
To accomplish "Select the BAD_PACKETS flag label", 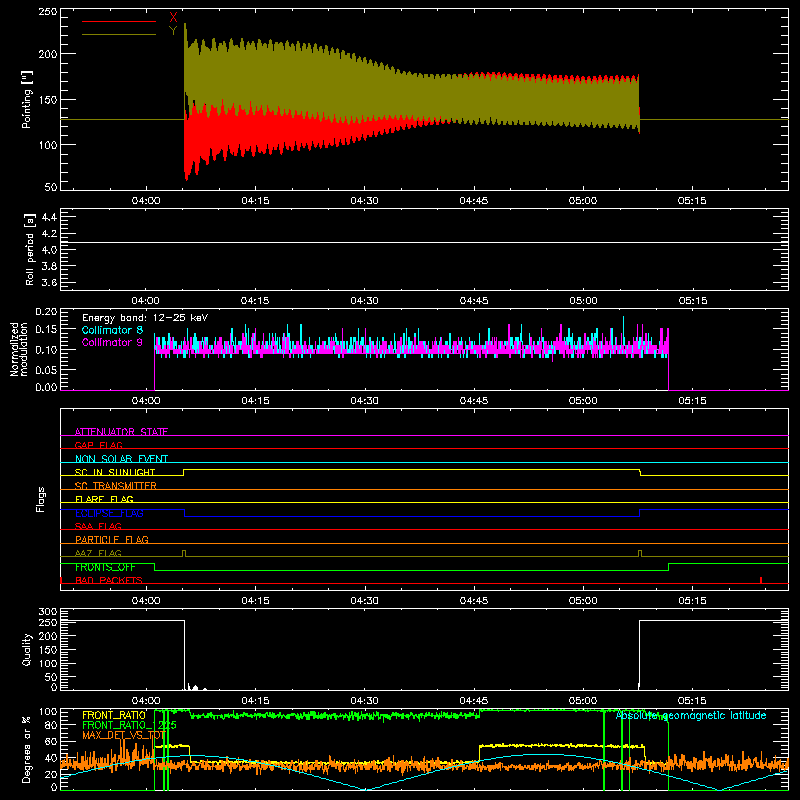I will 109,580.
